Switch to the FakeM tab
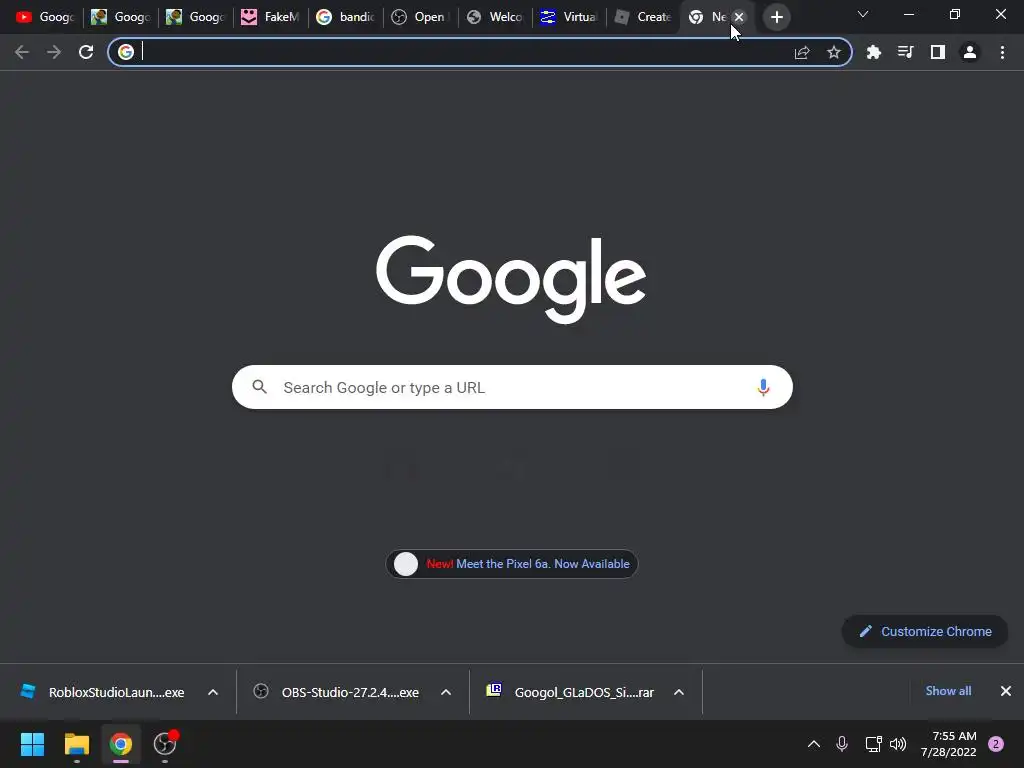1024x768 pixels. pyautogui.click(x=270, y=17)
